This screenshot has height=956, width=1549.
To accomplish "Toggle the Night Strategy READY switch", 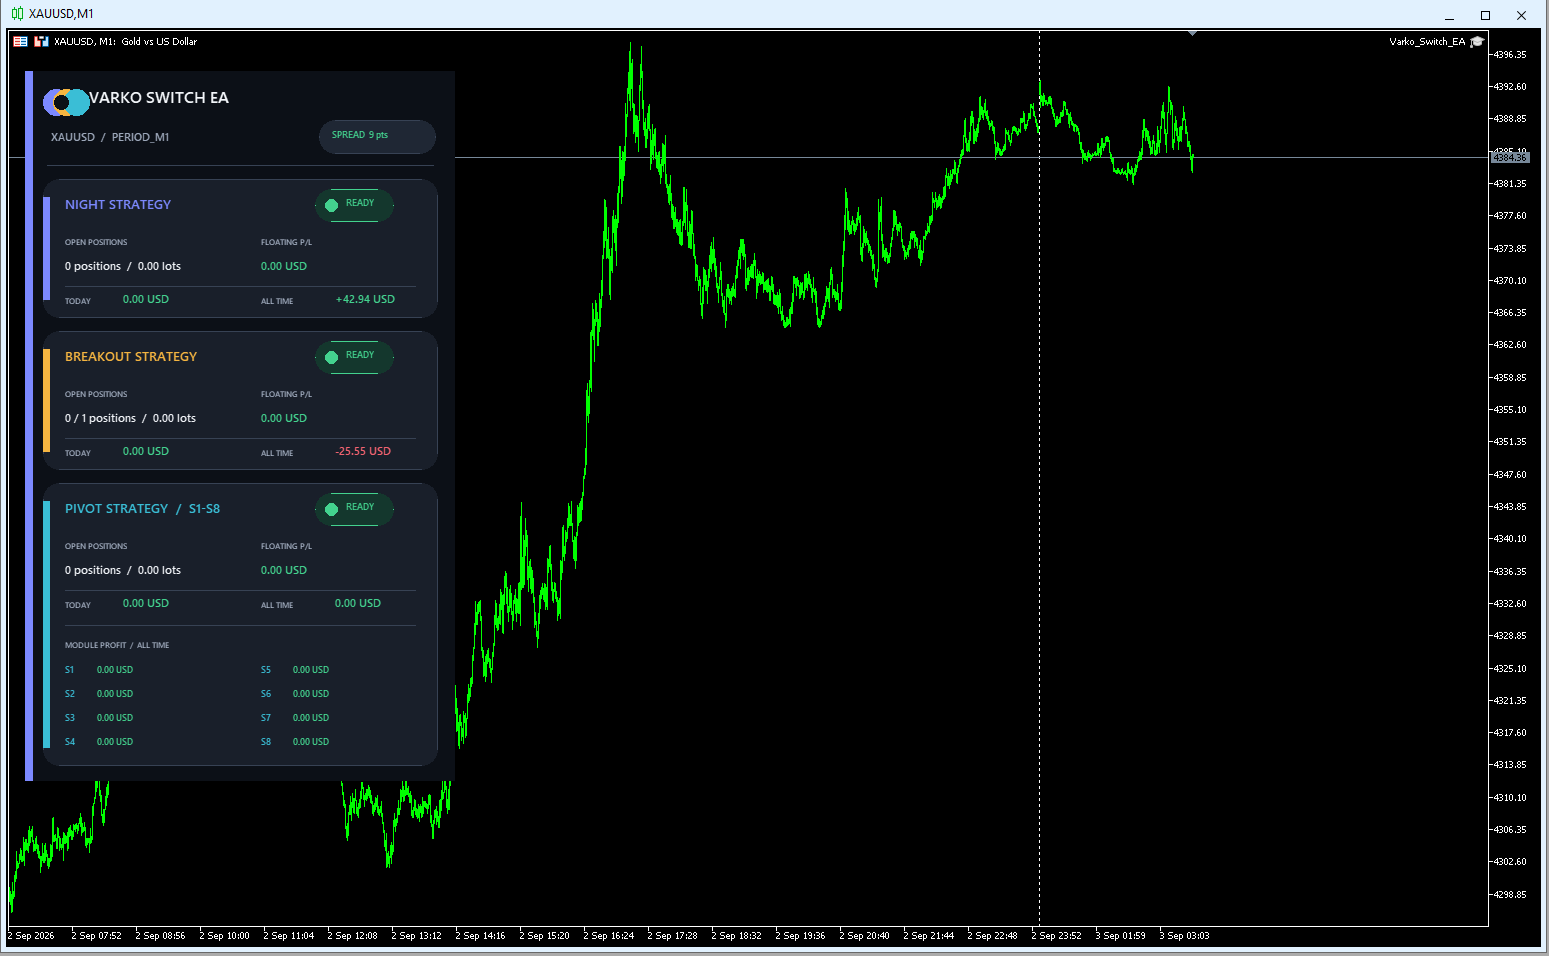I will 354,205.
